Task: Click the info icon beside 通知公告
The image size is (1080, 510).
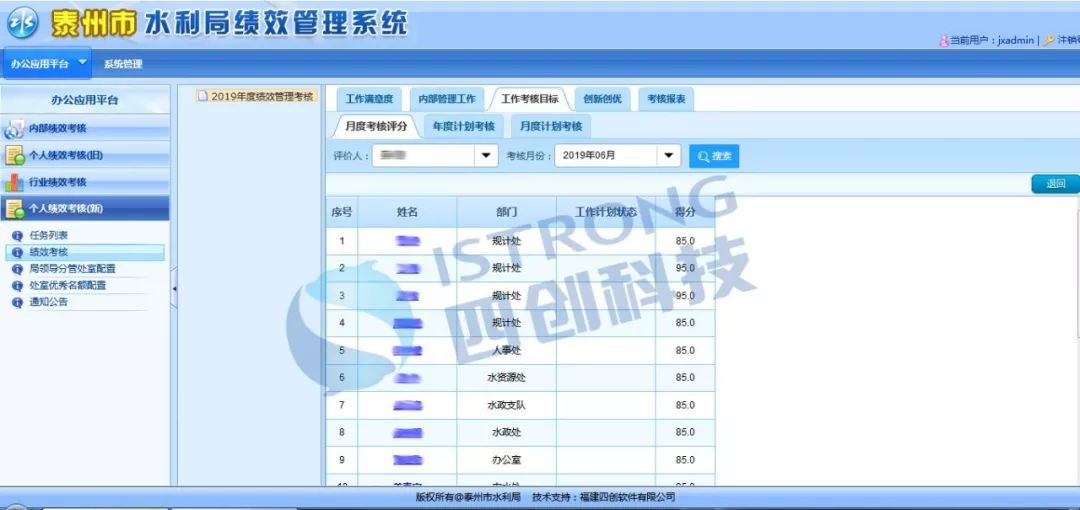Action: pos(17,302)
